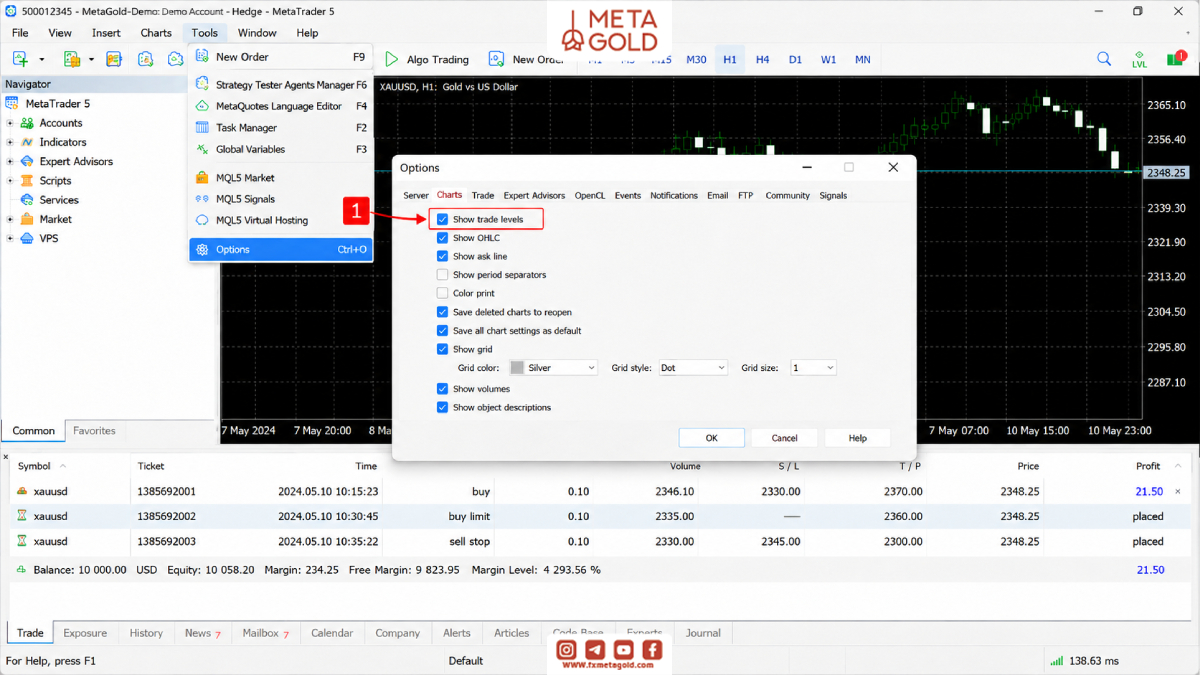Open the Expert Advisors tab in Options
1200x675 pixels.
point(534,195)
